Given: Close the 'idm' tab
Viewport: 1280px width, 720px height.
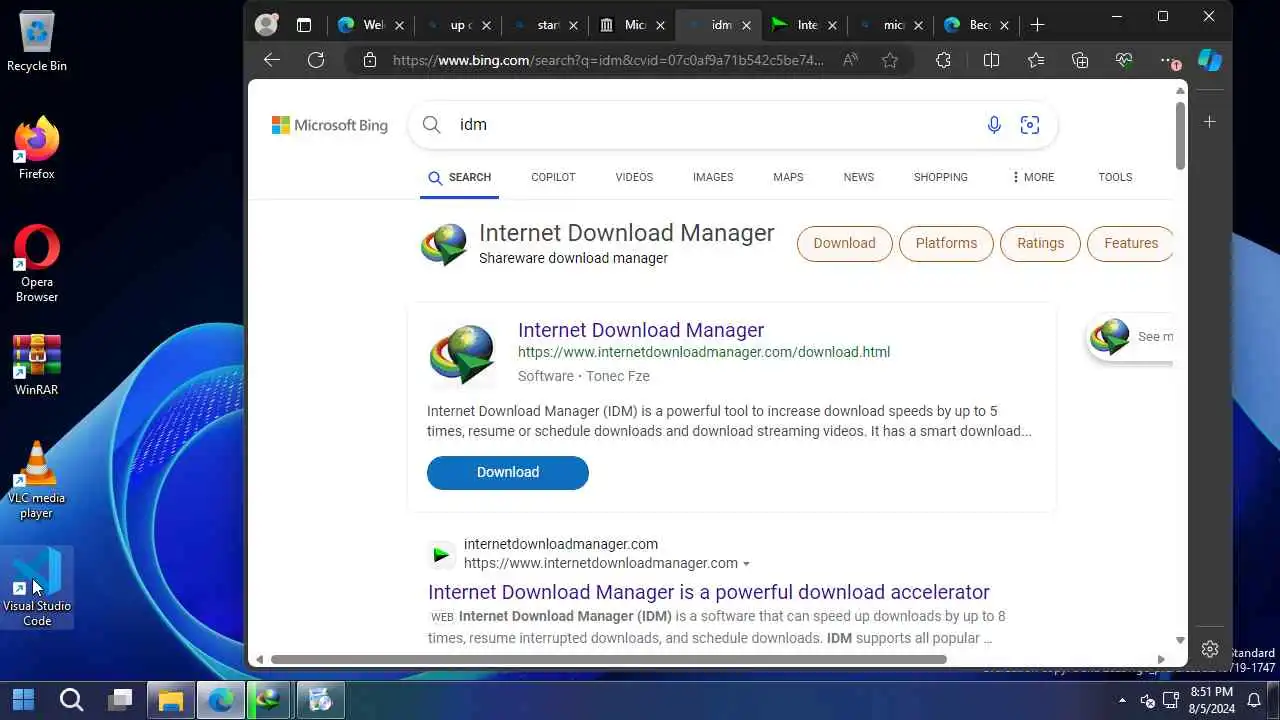Looking at the screenshot, I should 746,25.
